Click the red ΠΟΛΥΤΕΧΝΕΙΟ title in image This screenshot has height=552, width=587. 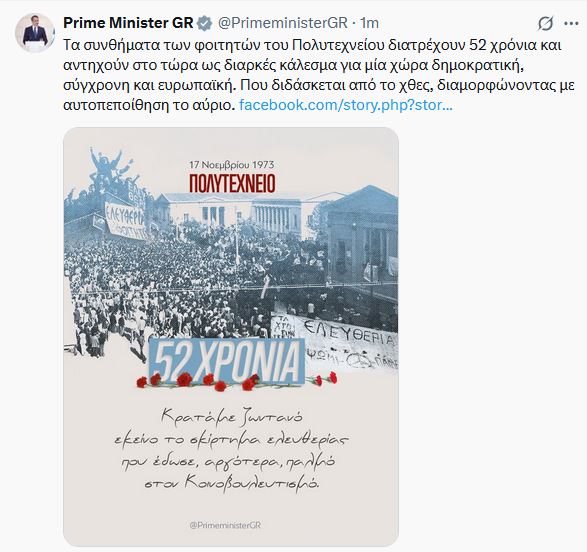click(232, 183)
